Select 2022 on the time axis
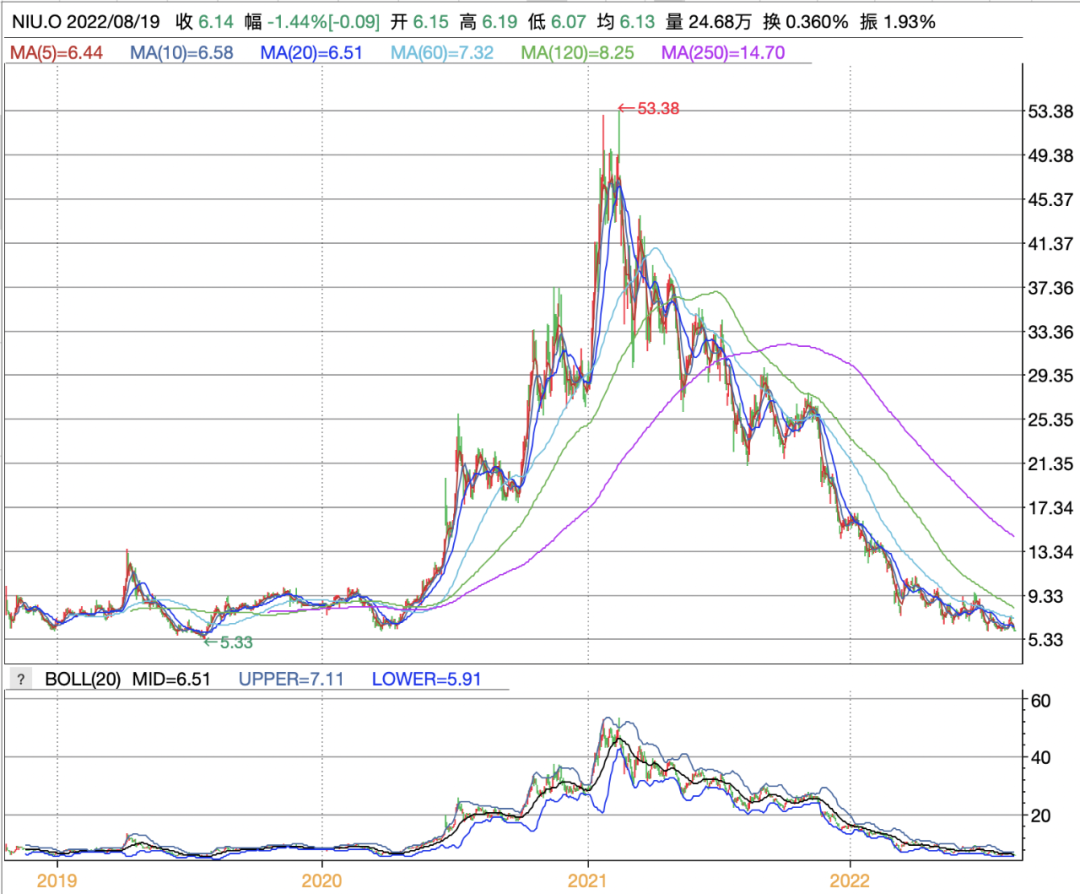 (850, 880)
